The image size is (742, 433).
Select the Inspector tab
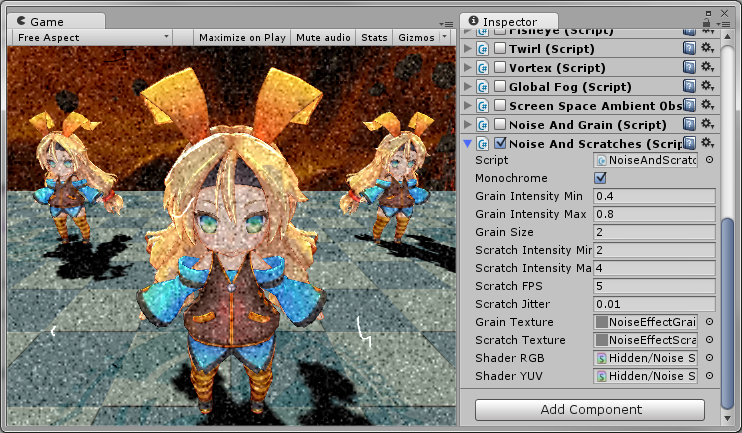(509, 22)
